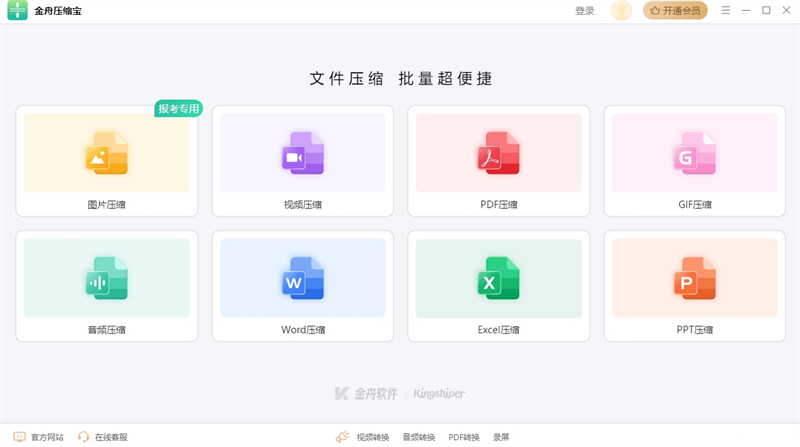Image resolution: width=800 pixels, height=447 pixels.
Task: Open the GIF压缩 pink G icon
Action: point(694,153)
